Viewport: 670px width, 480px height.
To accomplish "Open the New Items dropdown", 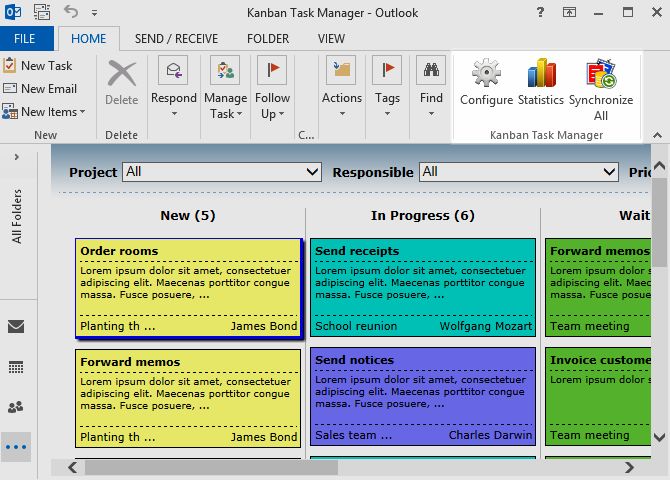I will (44, 112).
